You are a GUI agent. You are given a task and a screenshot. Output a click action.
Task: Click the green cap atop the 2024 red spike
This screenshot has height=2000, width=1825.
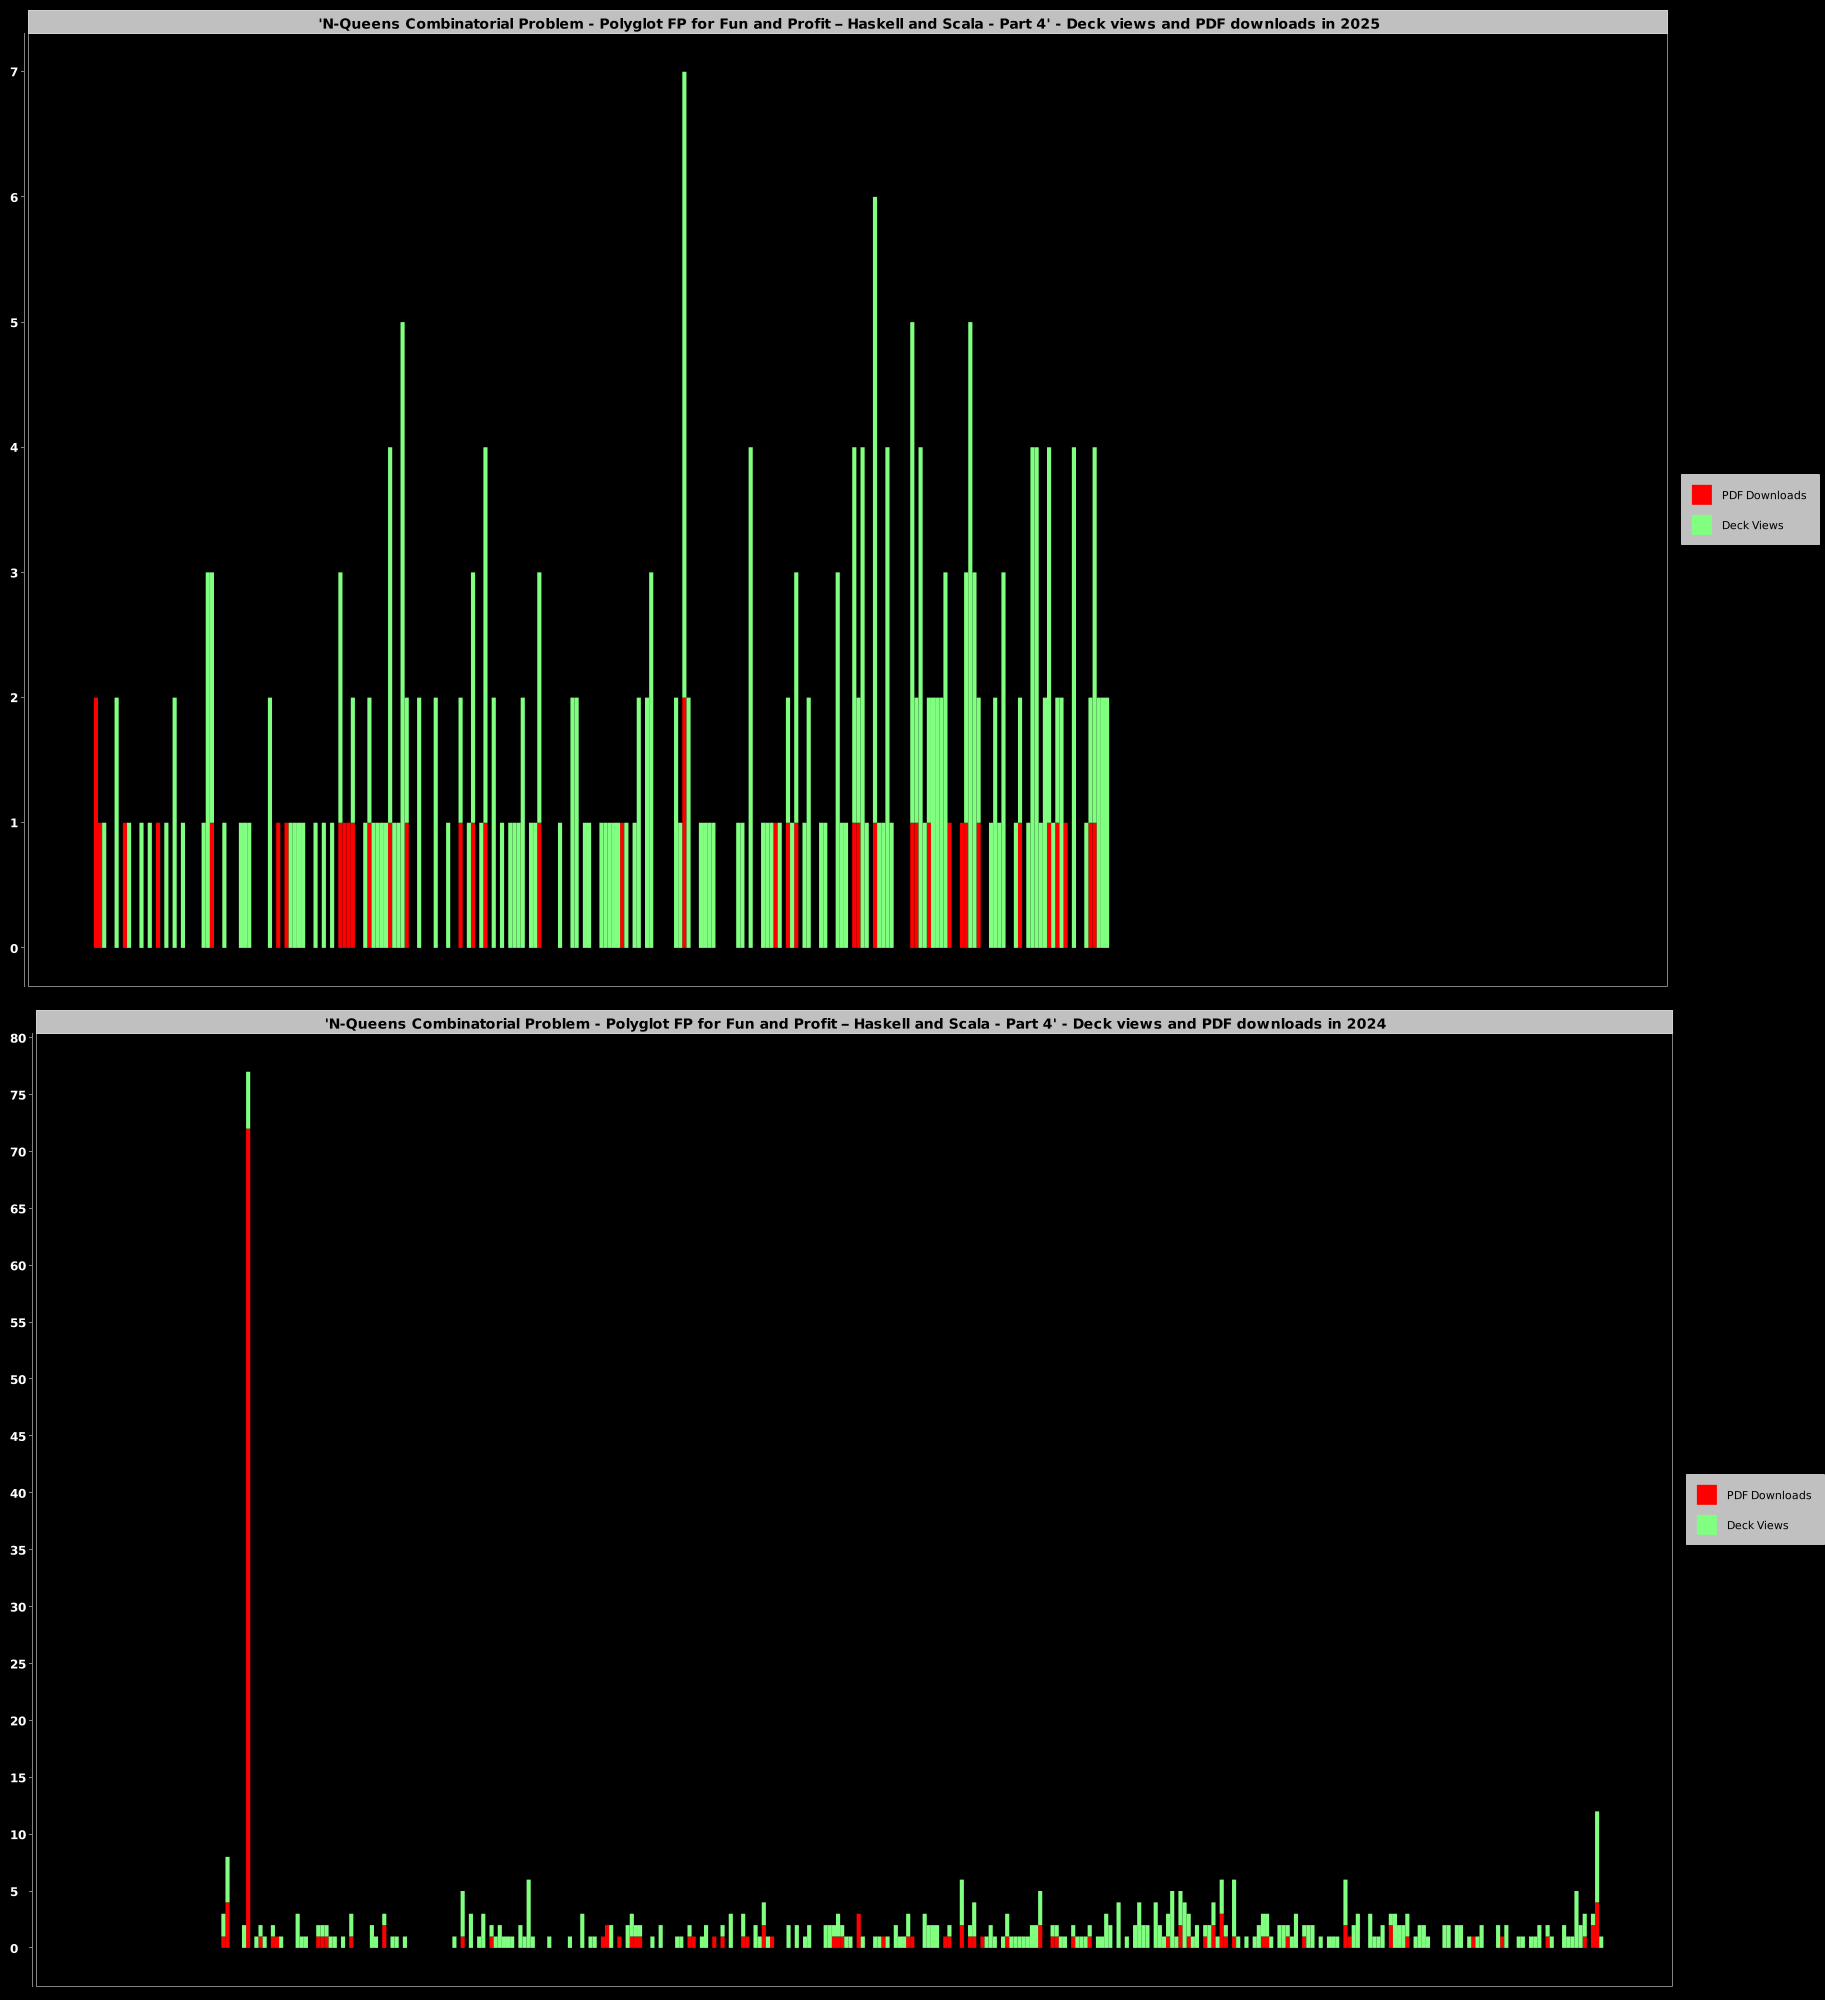click(x=248, y=1100)
